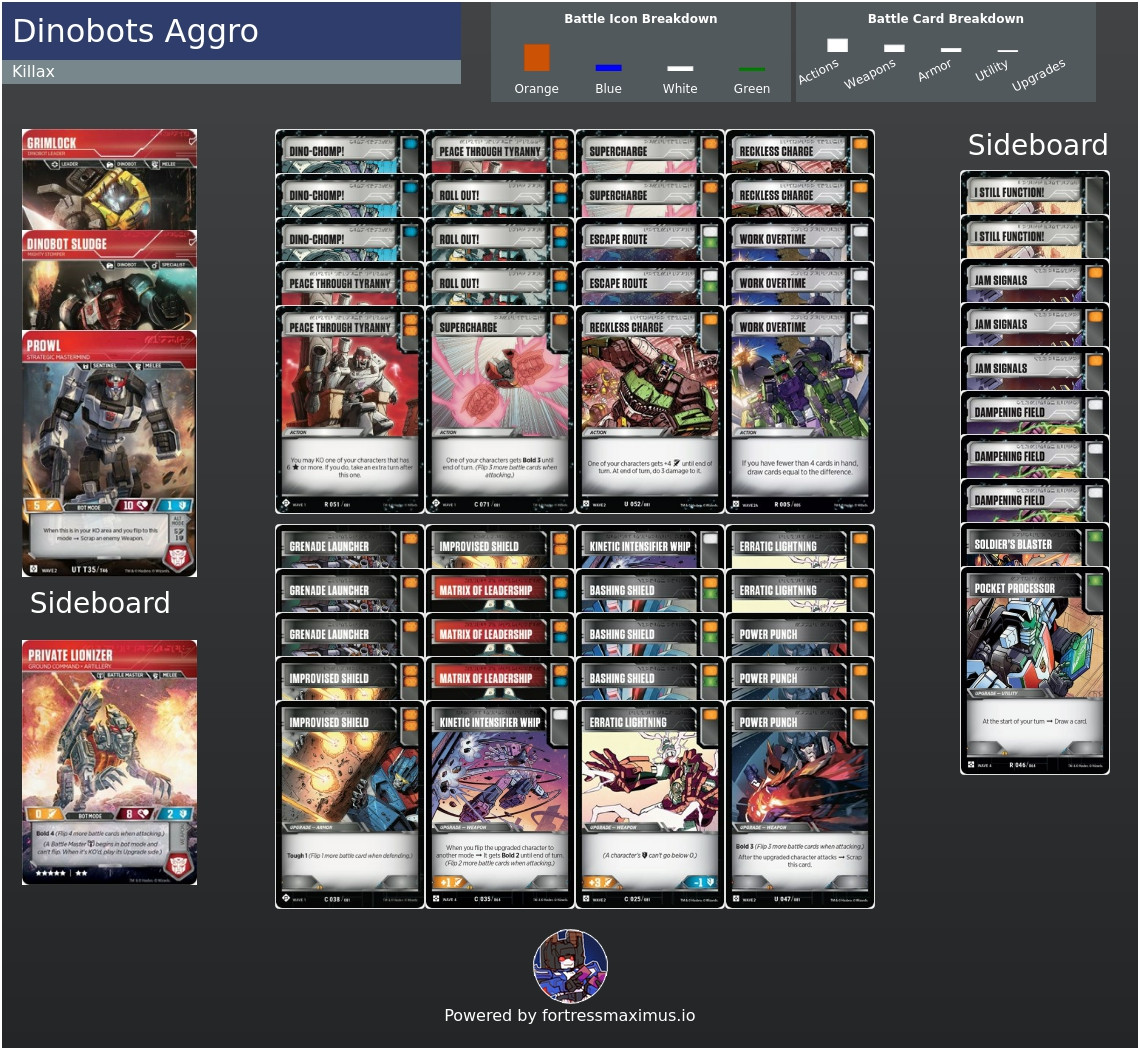The width and height of the screenshot is (1140, 1050).
Task: Click Prowl's attack stat 5 icon
Action: (x=44, y=505)
